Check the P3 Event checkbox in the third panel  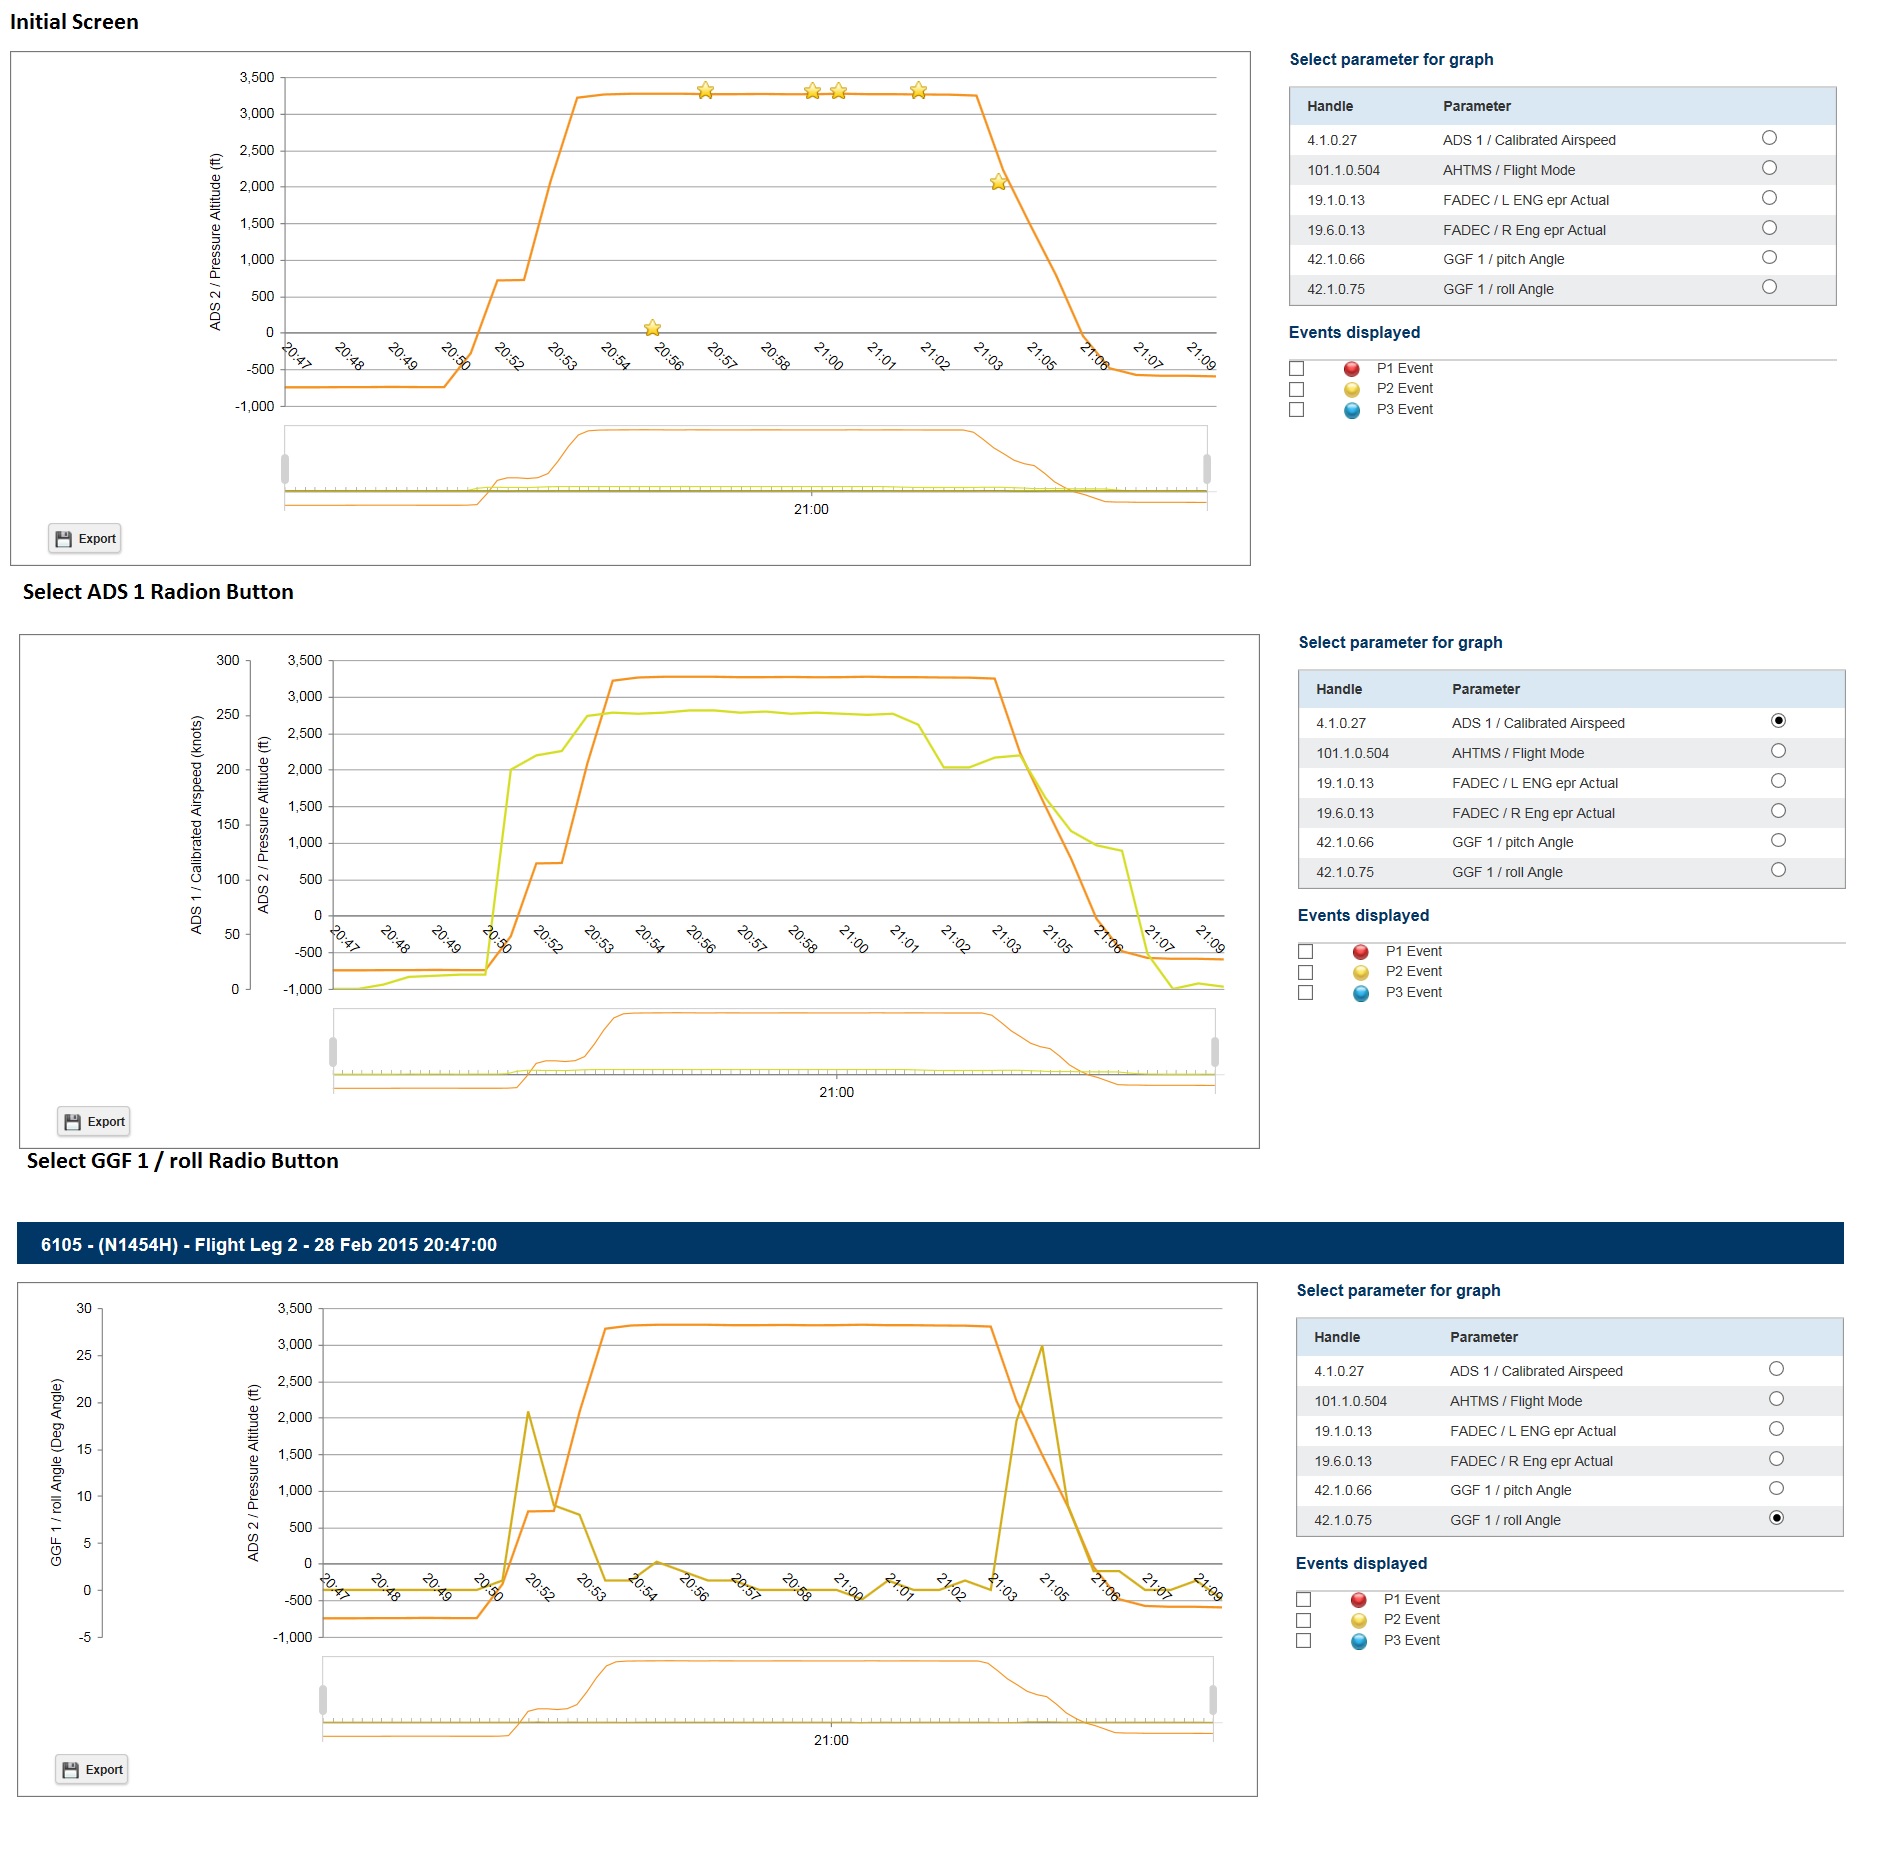(1304, 1641)
